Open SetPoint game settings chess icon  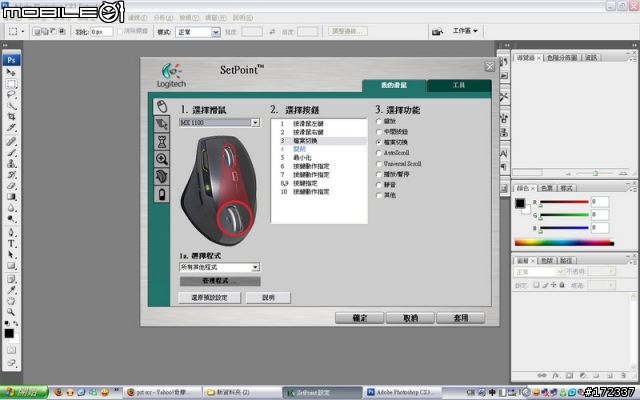pyautogui.click(x=162, y=142)
